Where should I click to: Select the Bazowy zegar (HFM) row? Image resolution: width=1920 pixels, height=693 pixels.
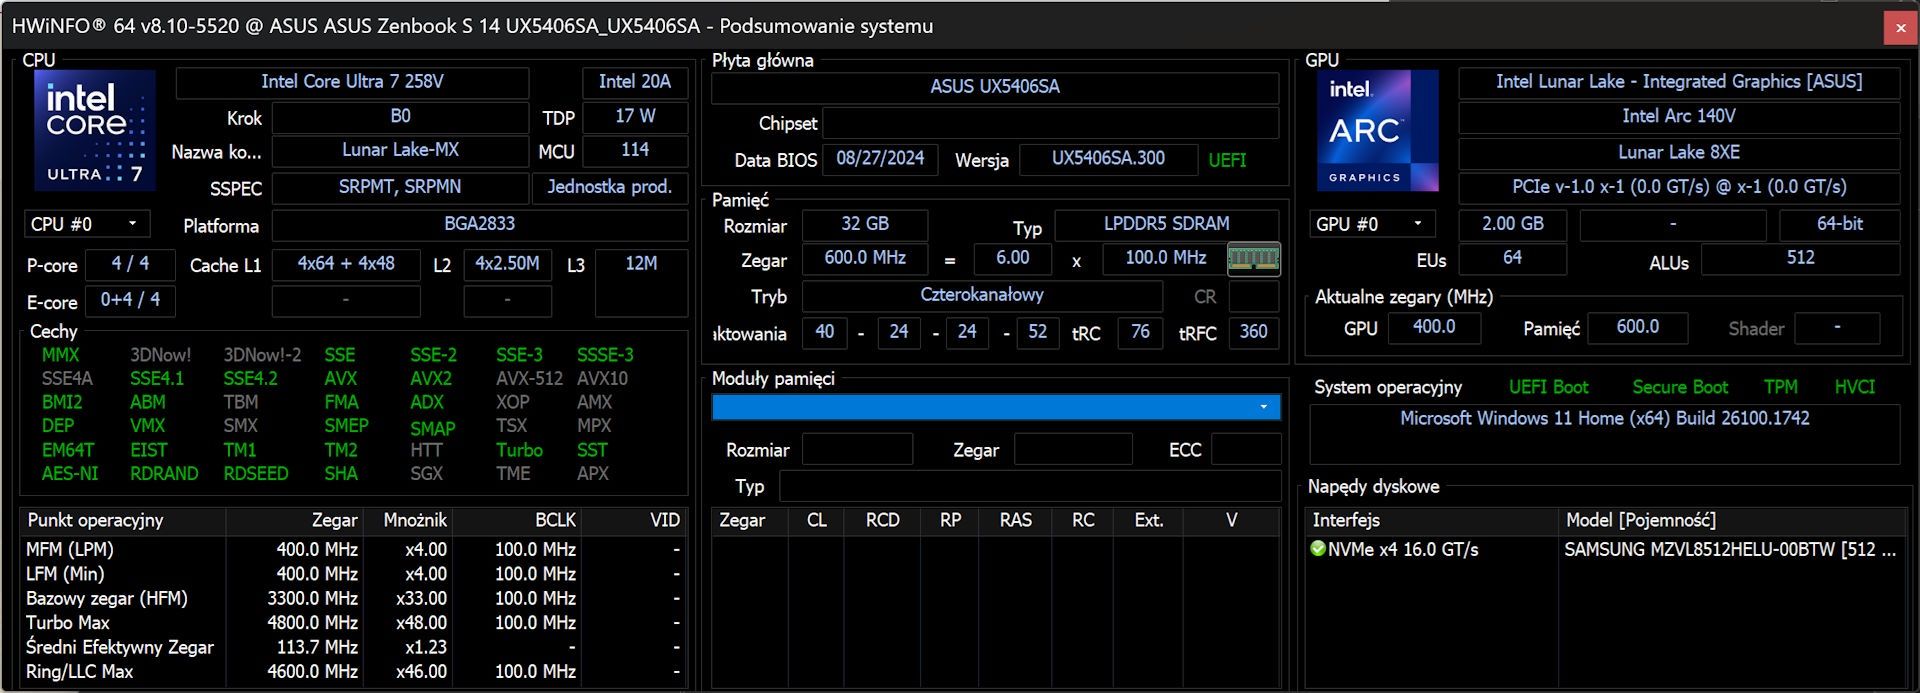tap(354, 598)
